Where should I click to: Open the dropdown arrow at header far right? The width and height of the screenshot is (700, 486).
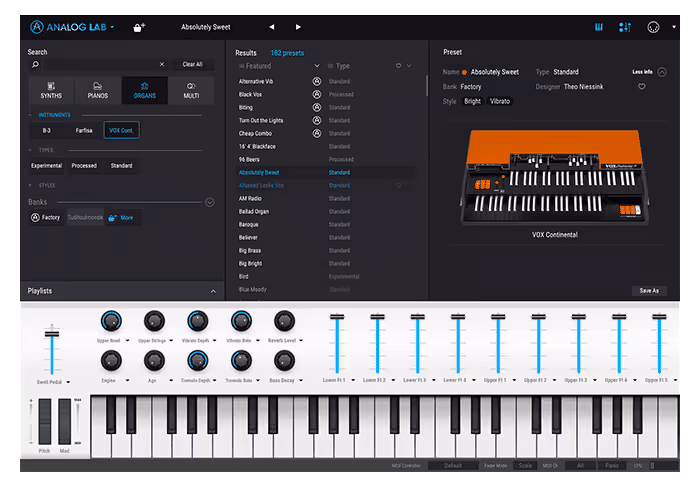674,27
